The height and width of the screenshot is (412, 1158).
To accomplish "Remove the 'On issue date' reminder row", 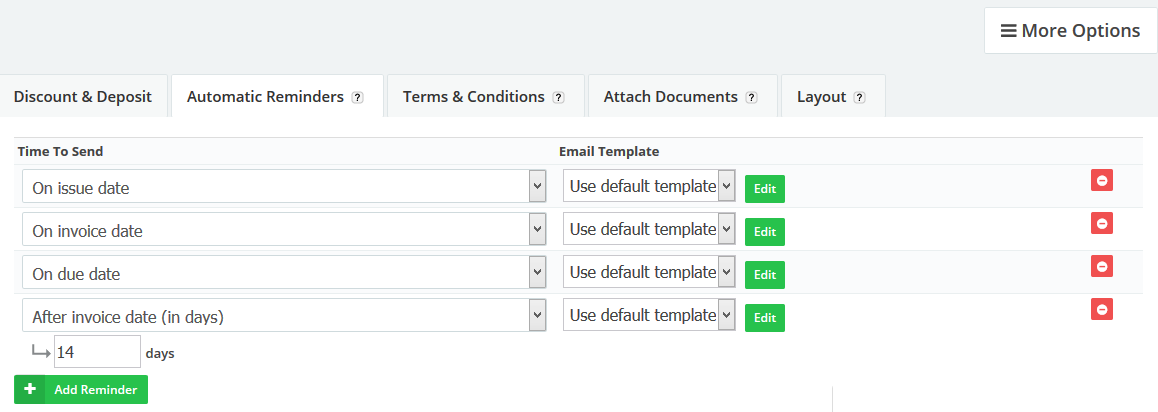I will [x=1101, y=181].
